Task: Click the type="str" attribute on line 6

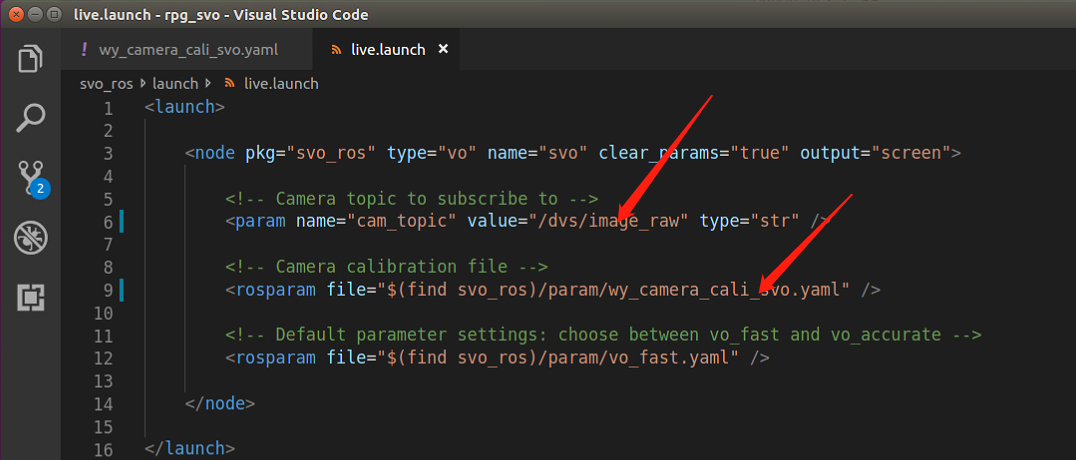Action: [x=749, y=221]
